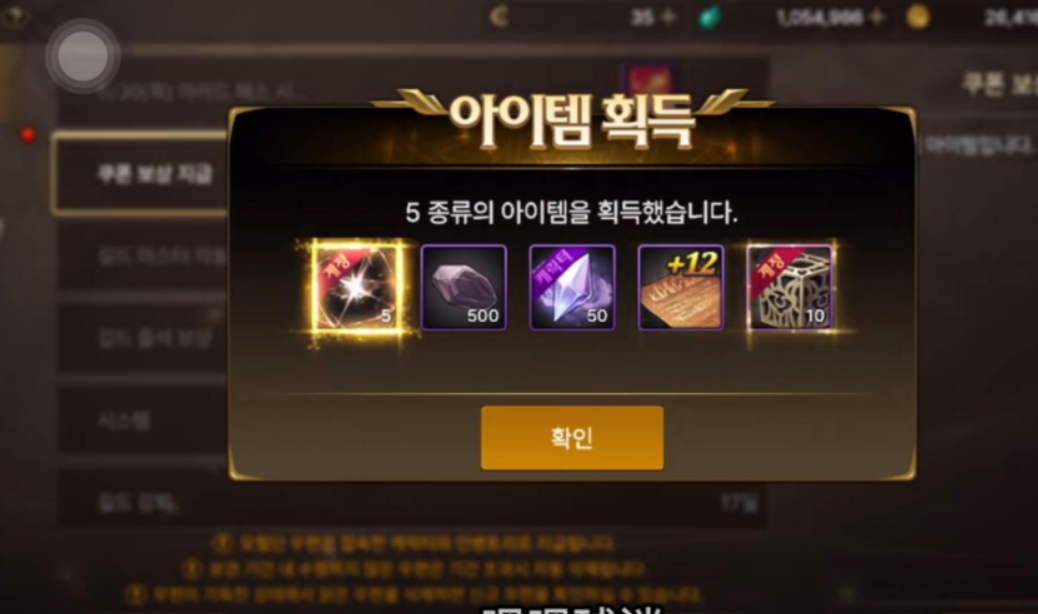Image resolution: width=1038 pixels, height=614 pixels.
Task: Add more moon currency with the plus beside 35
Action: click(x=669, y=17)
